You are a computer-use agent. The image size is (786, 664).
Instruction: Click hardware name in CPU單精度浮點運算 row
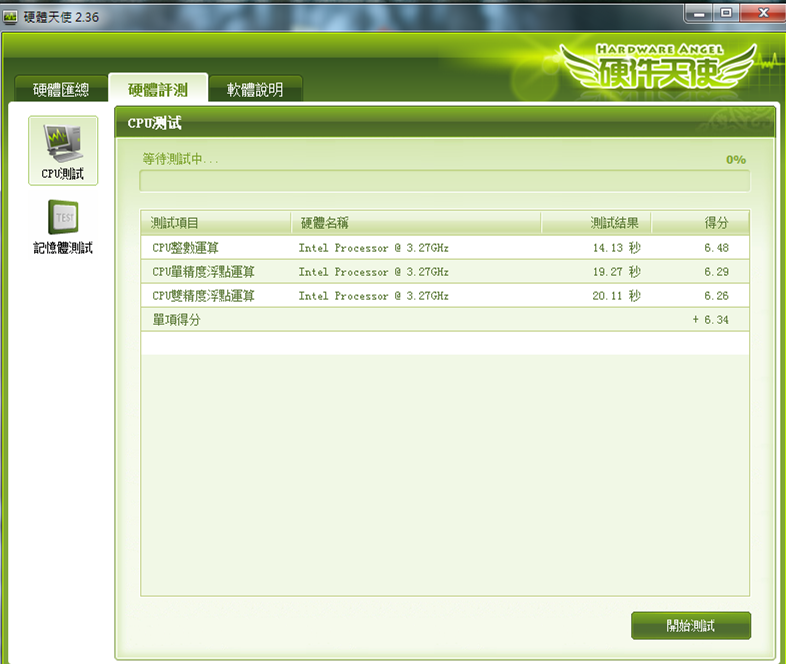click(373, 272)
